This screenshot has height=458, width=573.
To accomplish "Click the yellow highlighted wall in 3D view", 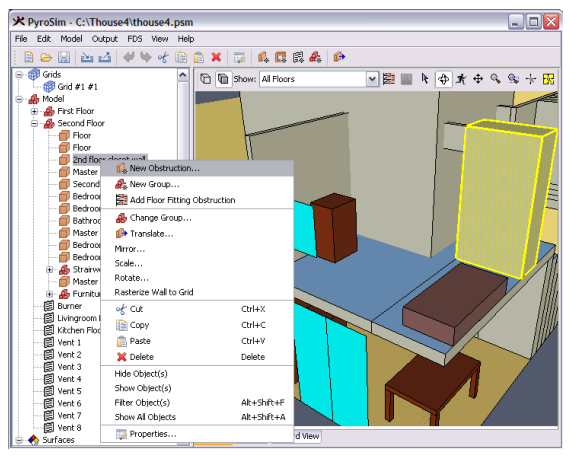I will [x=501, y=199].
